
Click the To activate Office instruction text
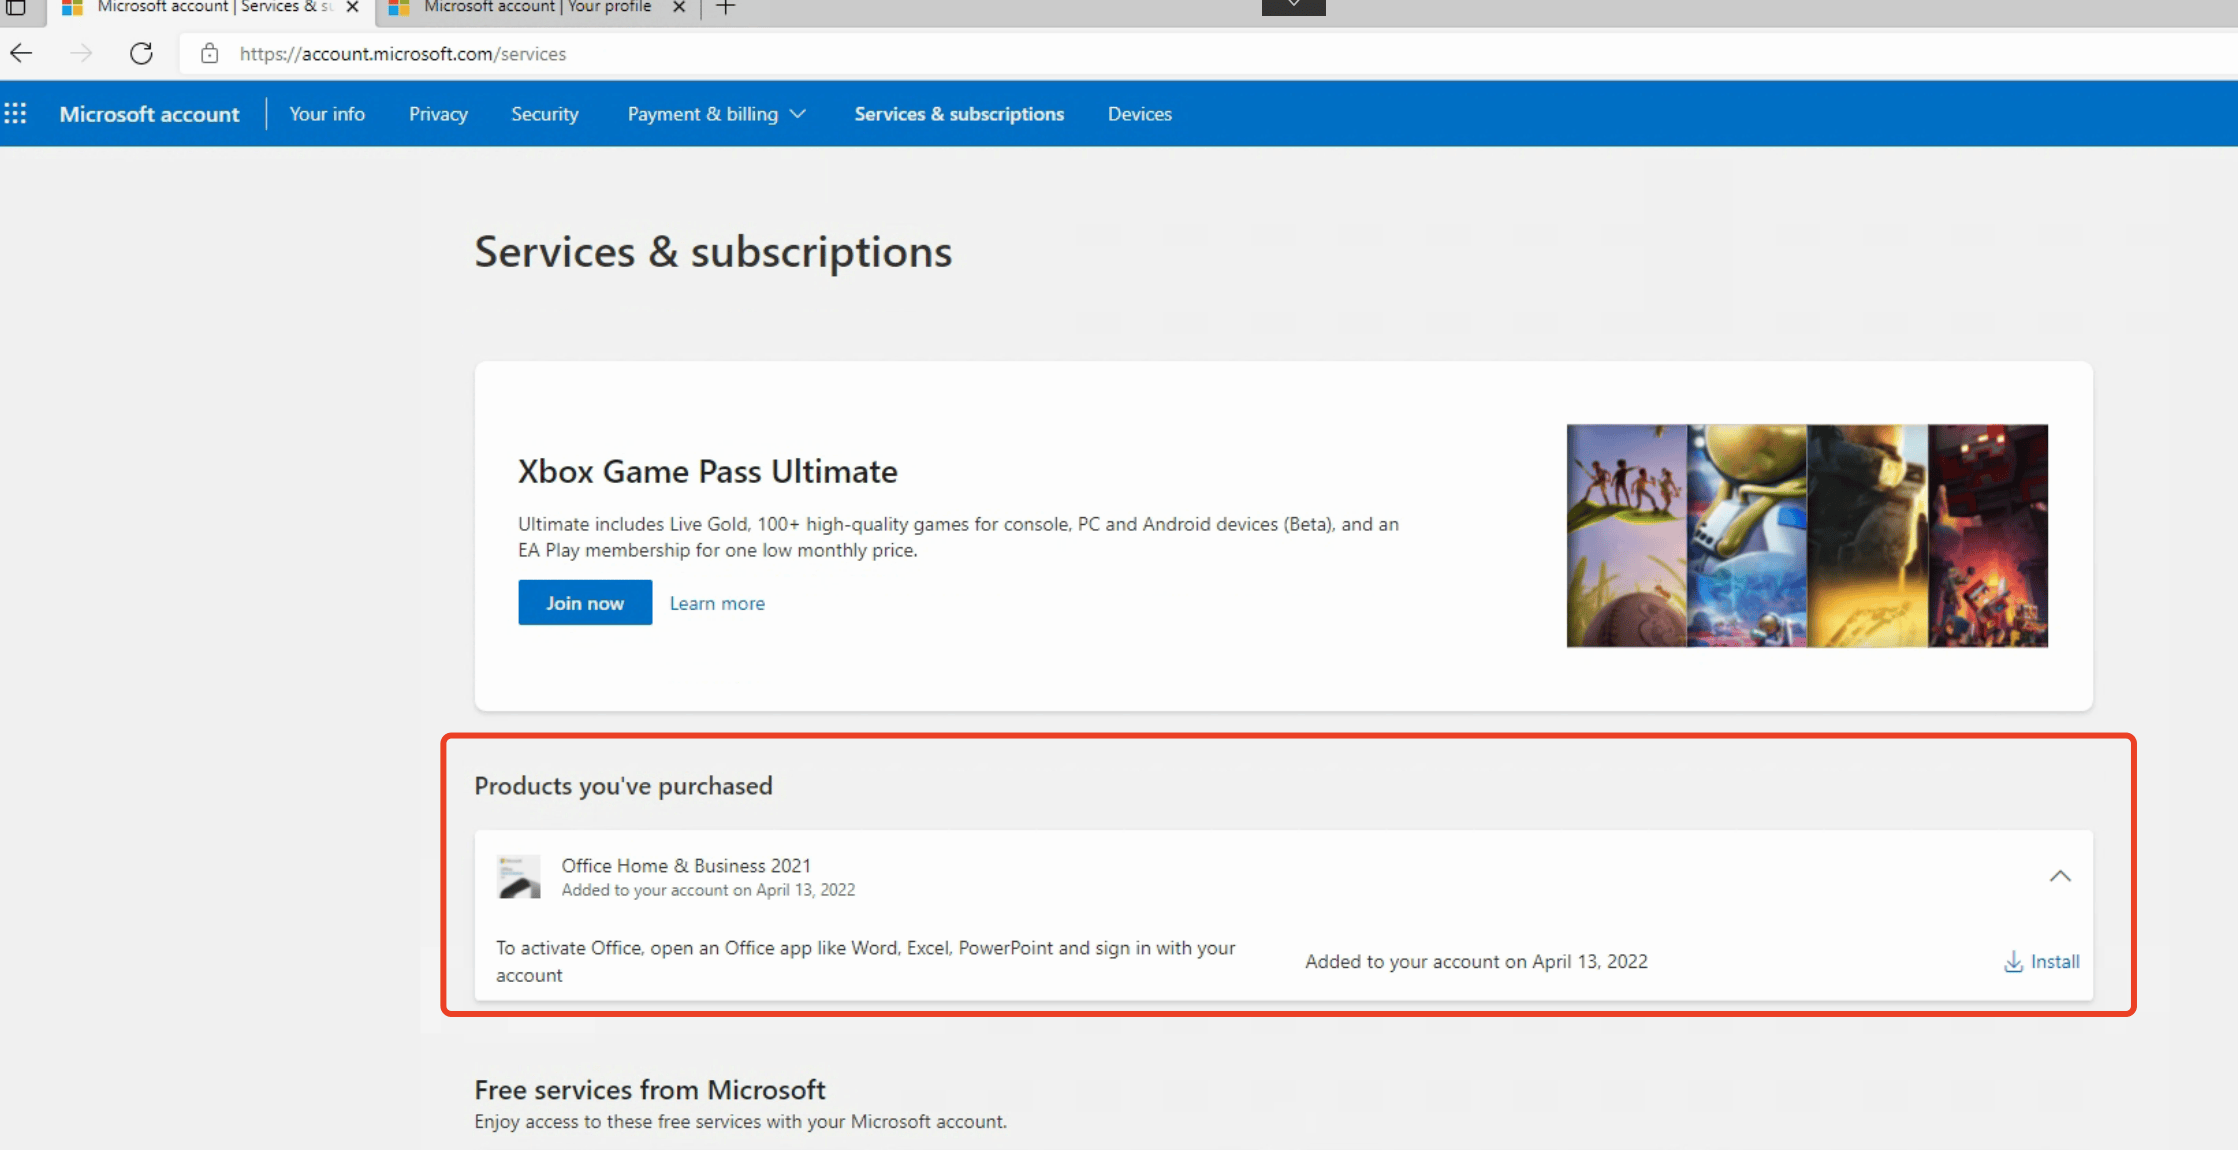(866, 961)
